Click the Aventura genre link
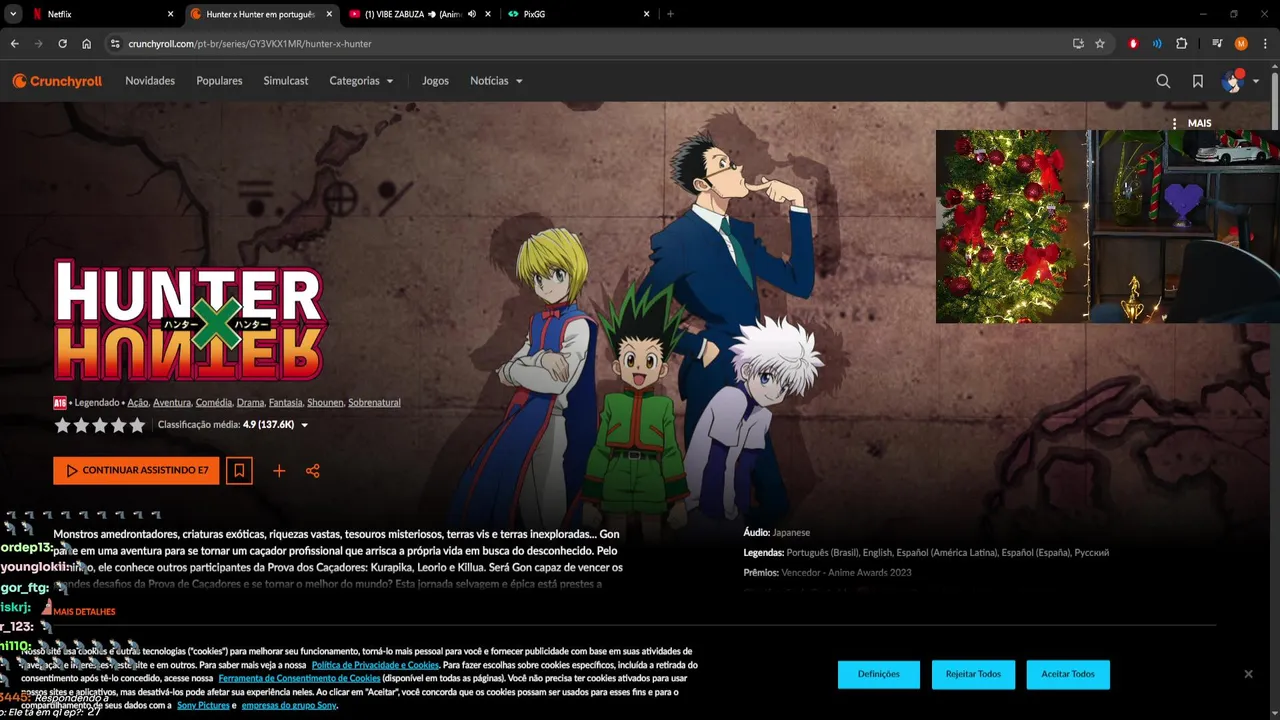The height and width of the screenshot is (720, 1280). tap(172, 402)
